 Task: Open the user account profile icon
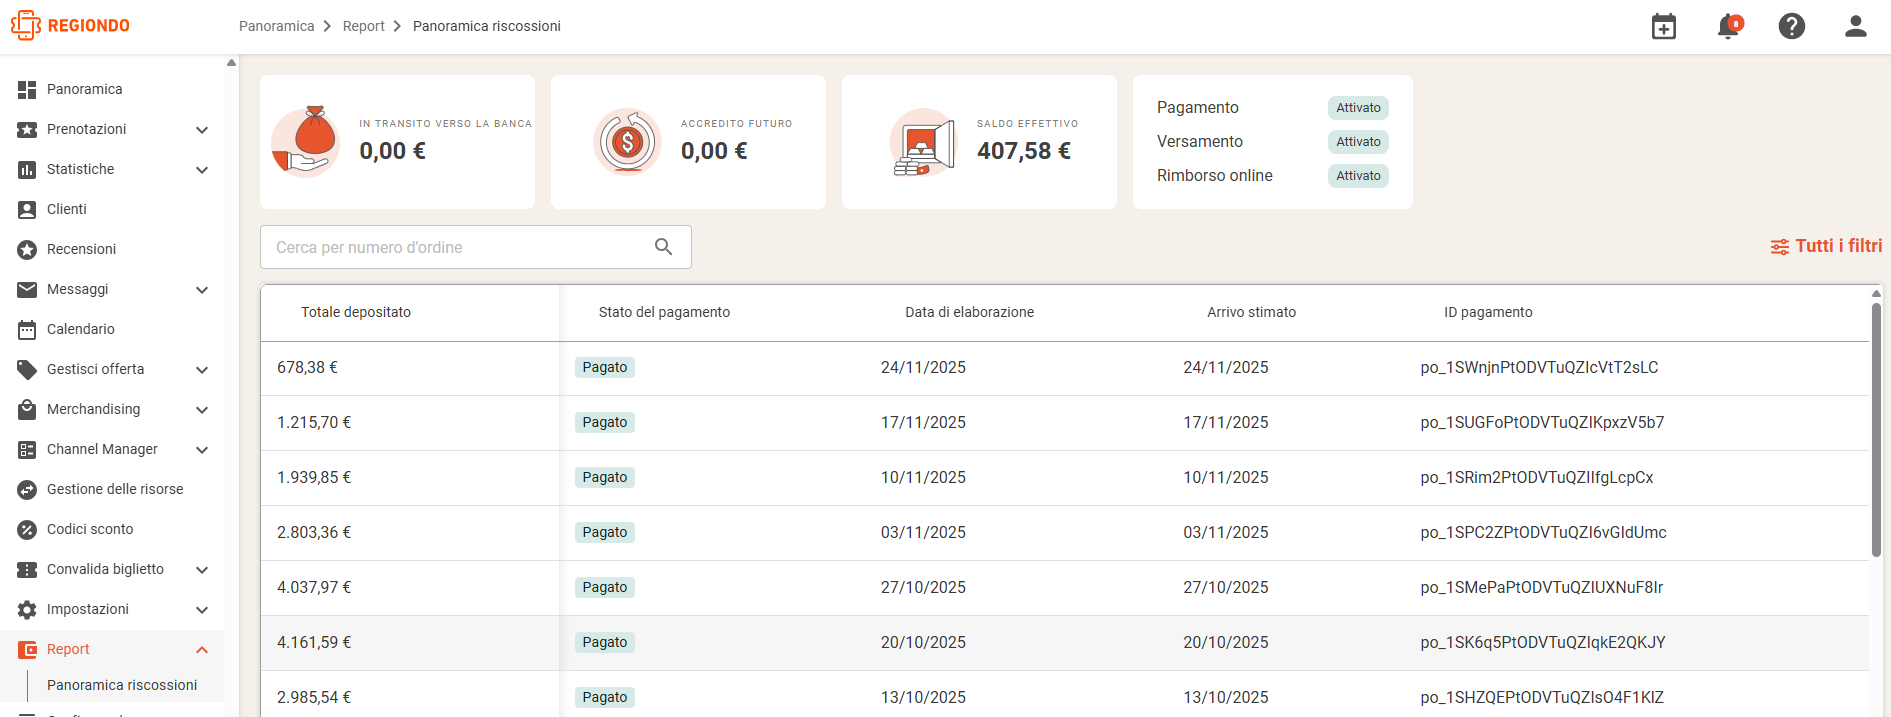pos(1856,26)
